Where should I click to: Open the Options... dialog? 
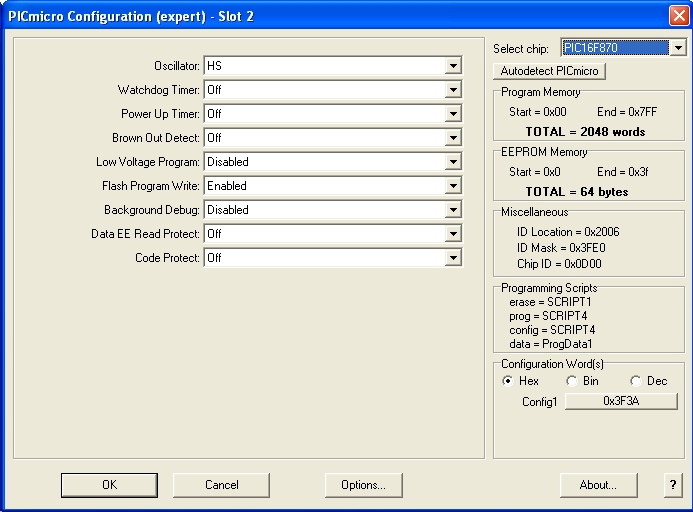click(x=363, y=485)
